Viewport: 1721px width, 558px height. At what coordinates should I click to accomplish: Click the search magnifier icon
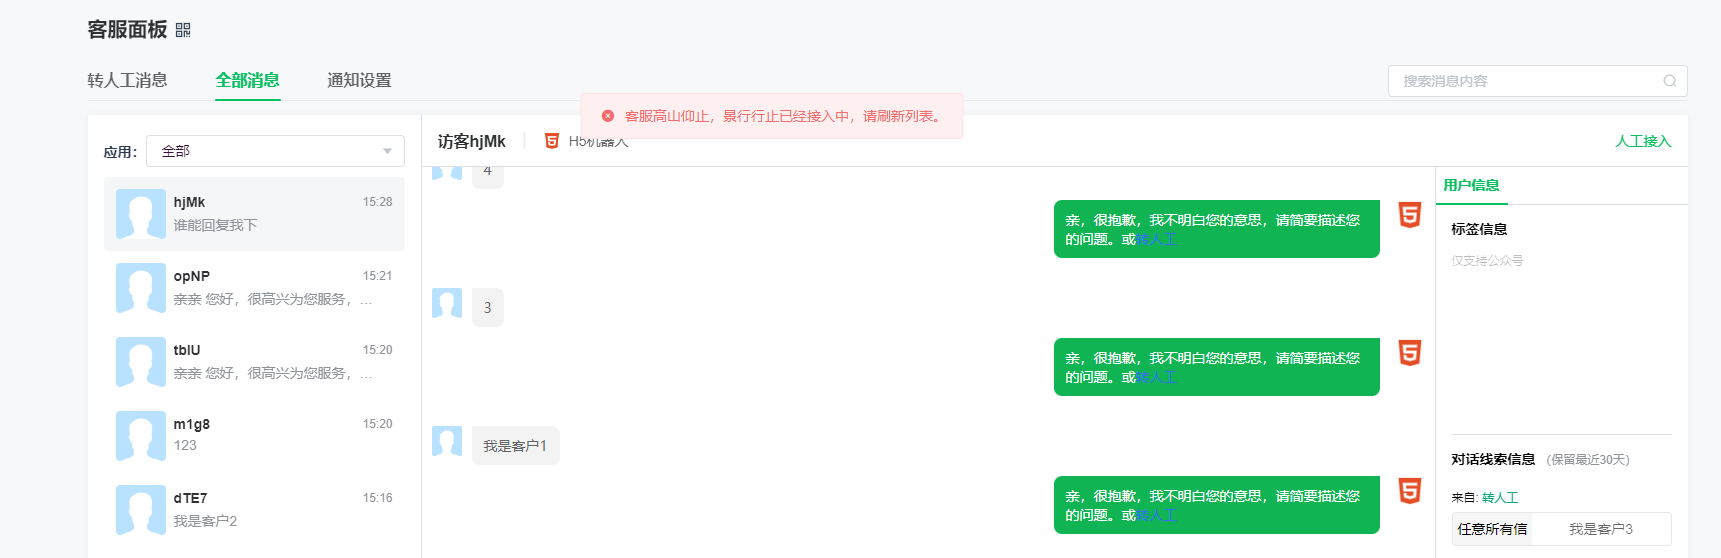[1669, 81]
